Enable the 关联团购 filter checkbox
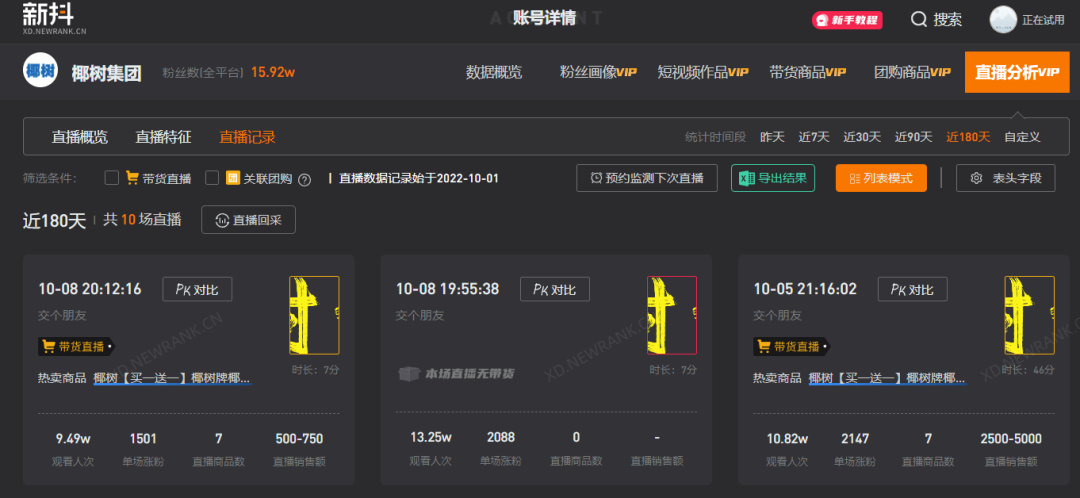This screenshot has height=498, width=1080. [212, 178]
